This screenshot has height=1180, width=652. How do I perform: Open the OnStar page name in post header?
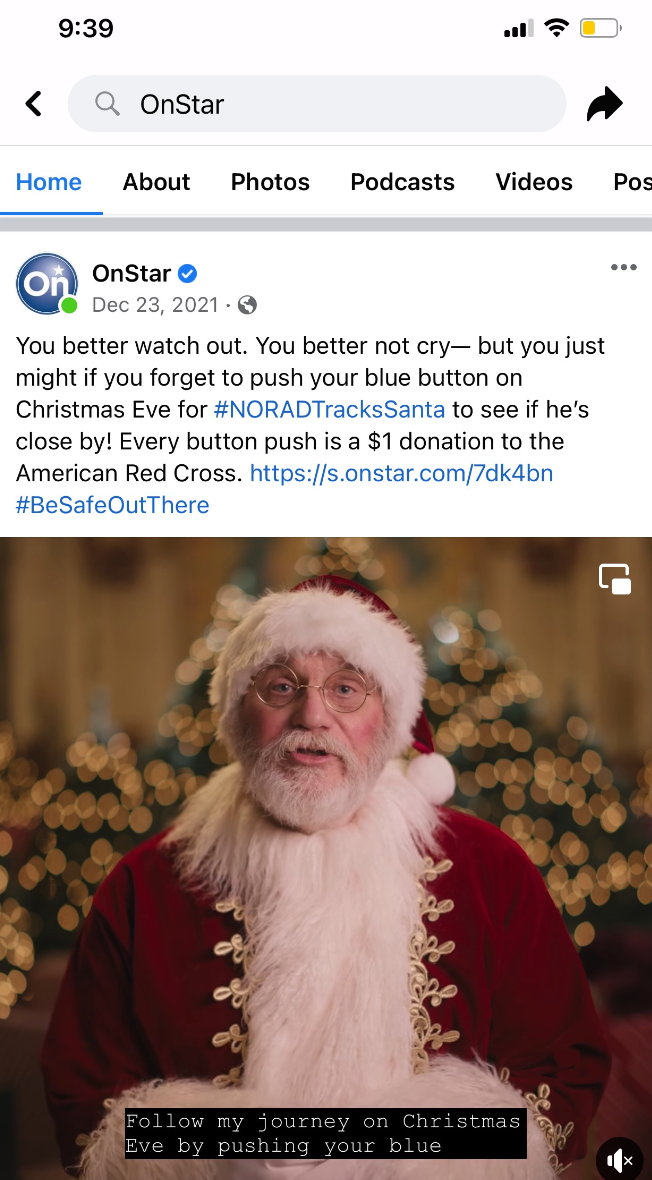pos(132,273)
